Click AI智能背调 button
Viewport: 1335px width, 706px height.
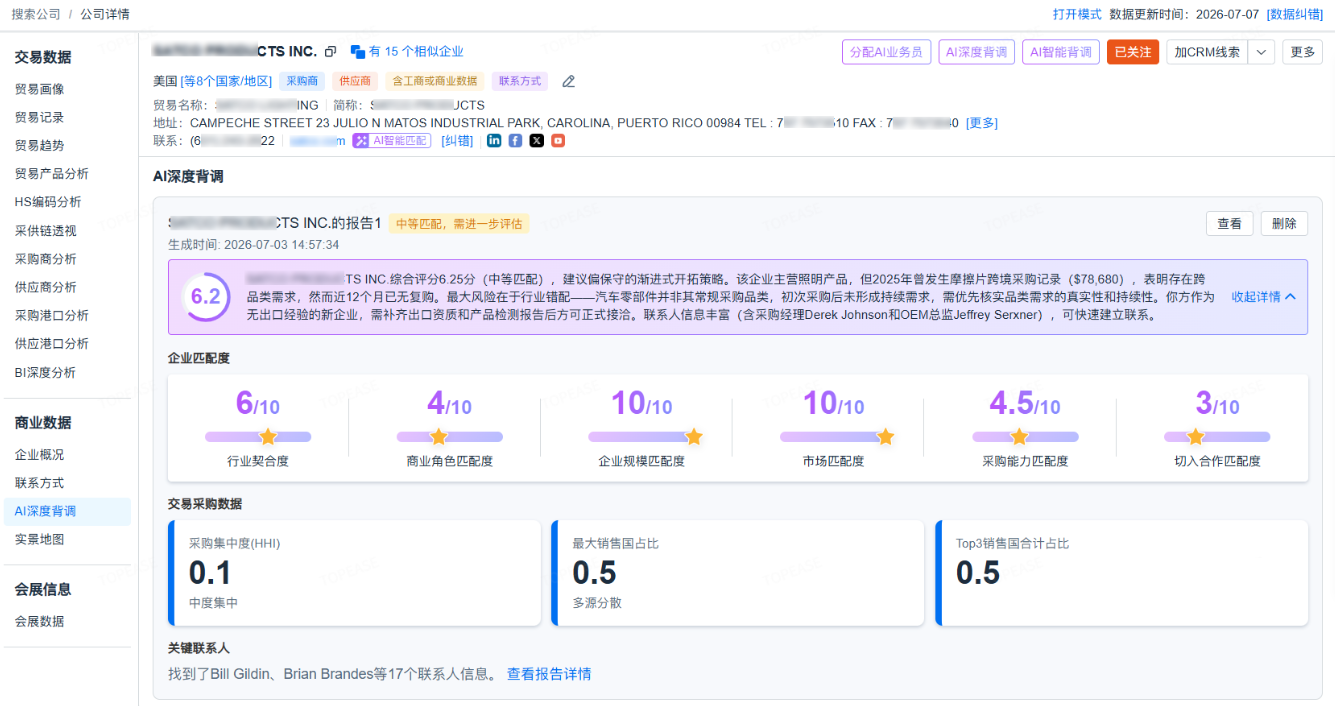pyautogui.click(x=1061, y=52)
